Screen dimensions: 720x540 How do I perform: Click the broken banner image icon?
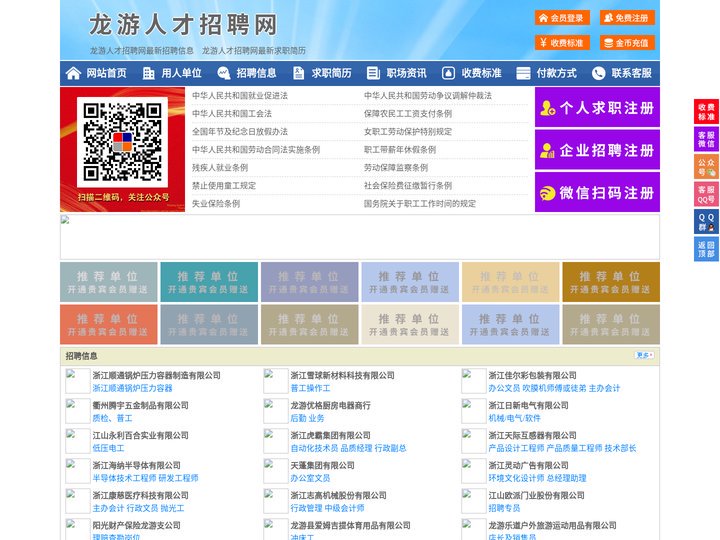pyautogui.click(x=65, y=220)
